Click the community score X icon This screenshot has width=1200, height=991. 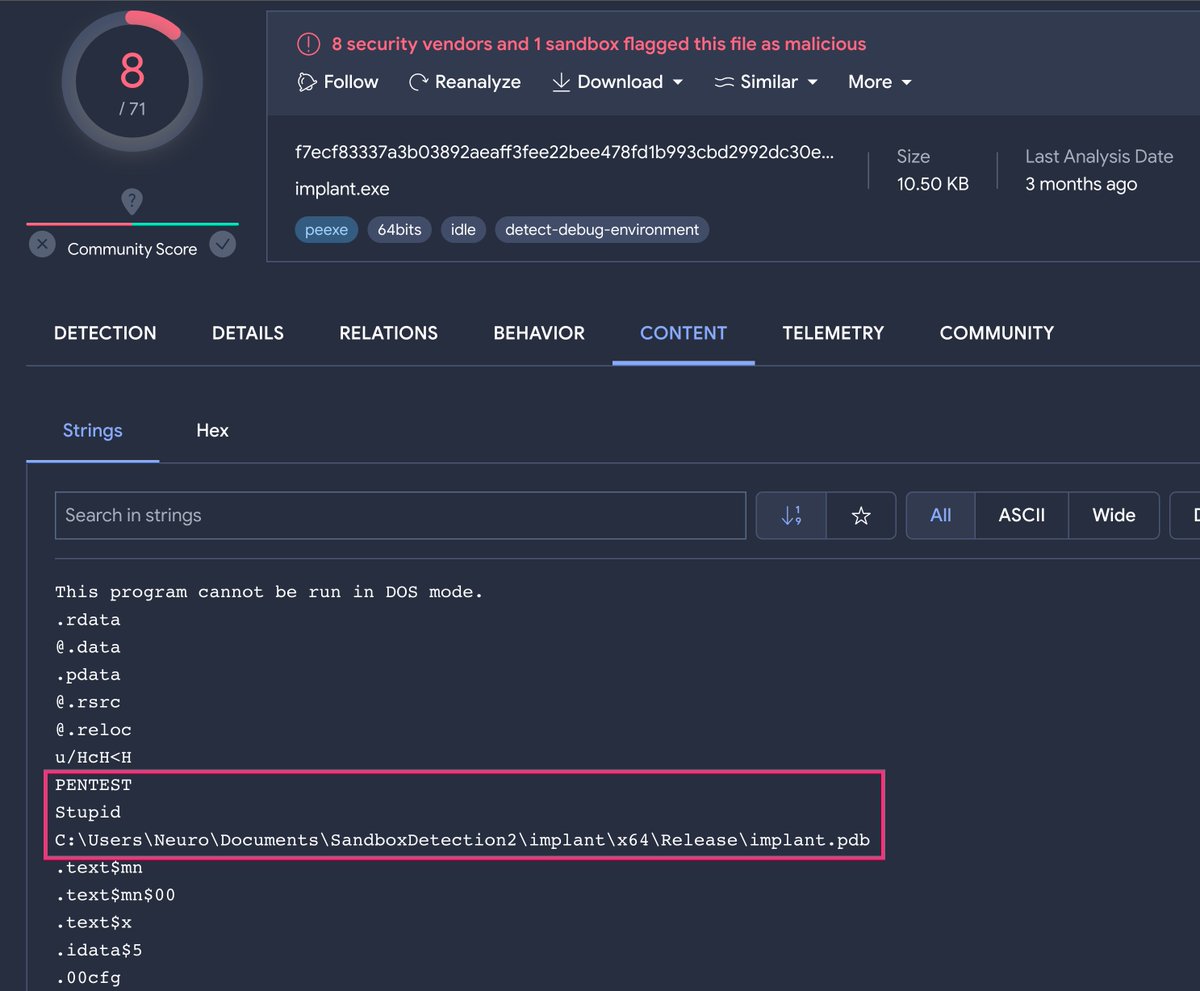[42, 244]
